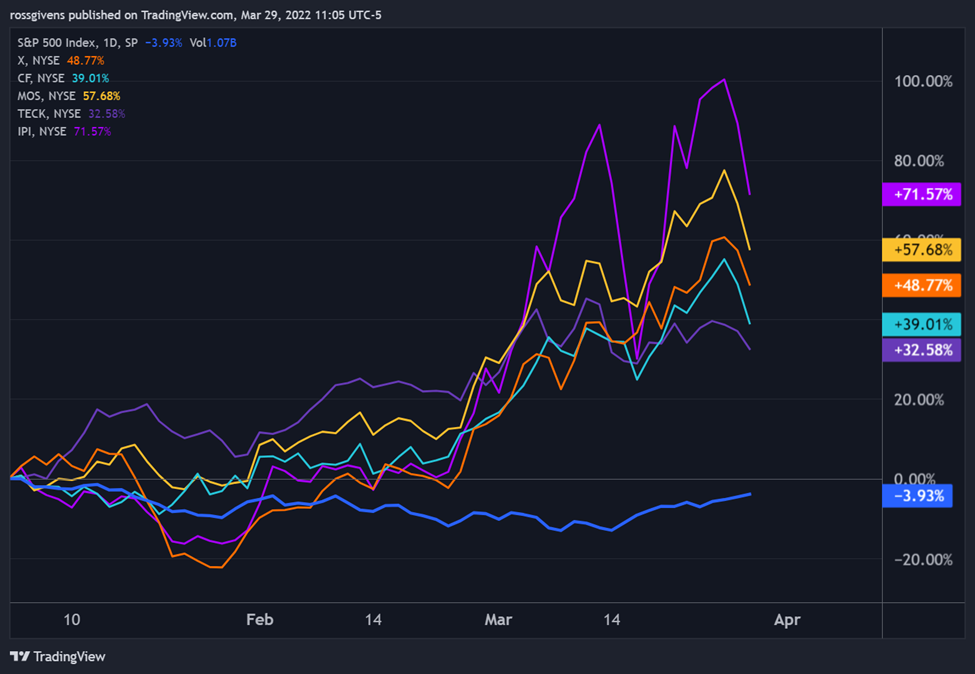Click the Feb label on time axis
The height and width of the screenshot is (674, 975).
pyautogui.click(x=259, y=620)
